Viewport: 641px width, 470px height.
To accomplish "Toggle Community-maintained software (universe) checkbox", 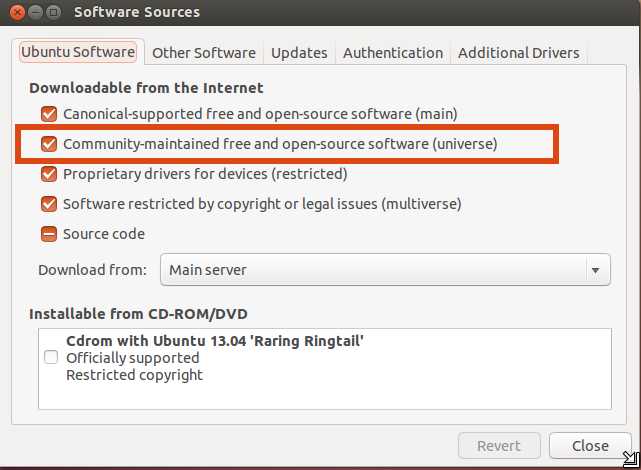I will (49, 144).
